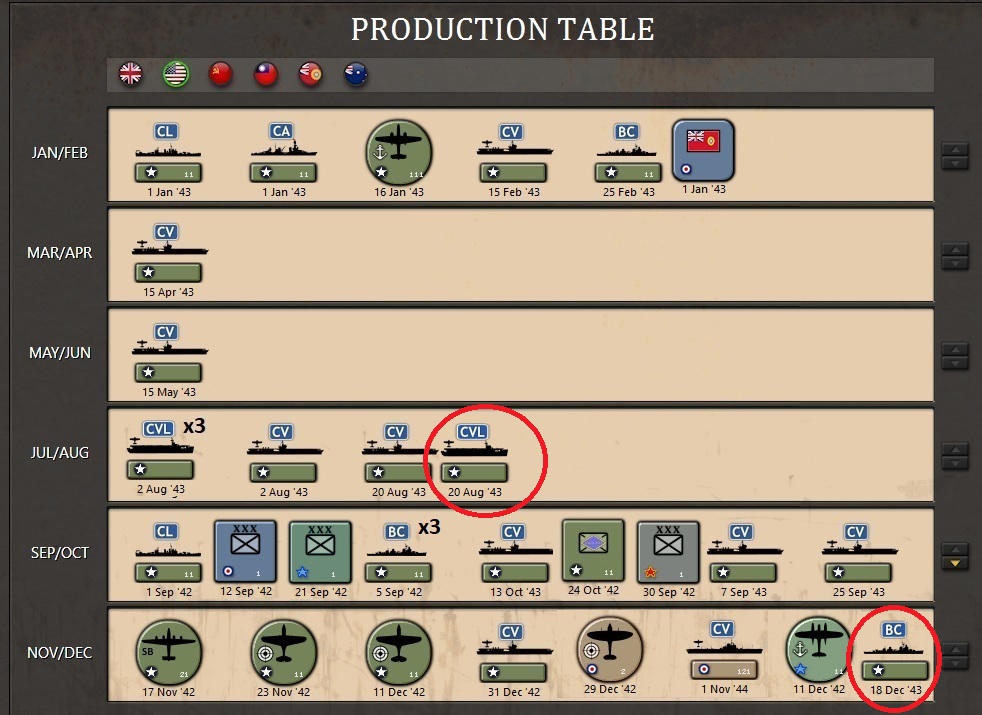Toggle the British flag nation filter
Image resolution: width=982 pixels, height=715 pixels.
click(x=130, y=73)
